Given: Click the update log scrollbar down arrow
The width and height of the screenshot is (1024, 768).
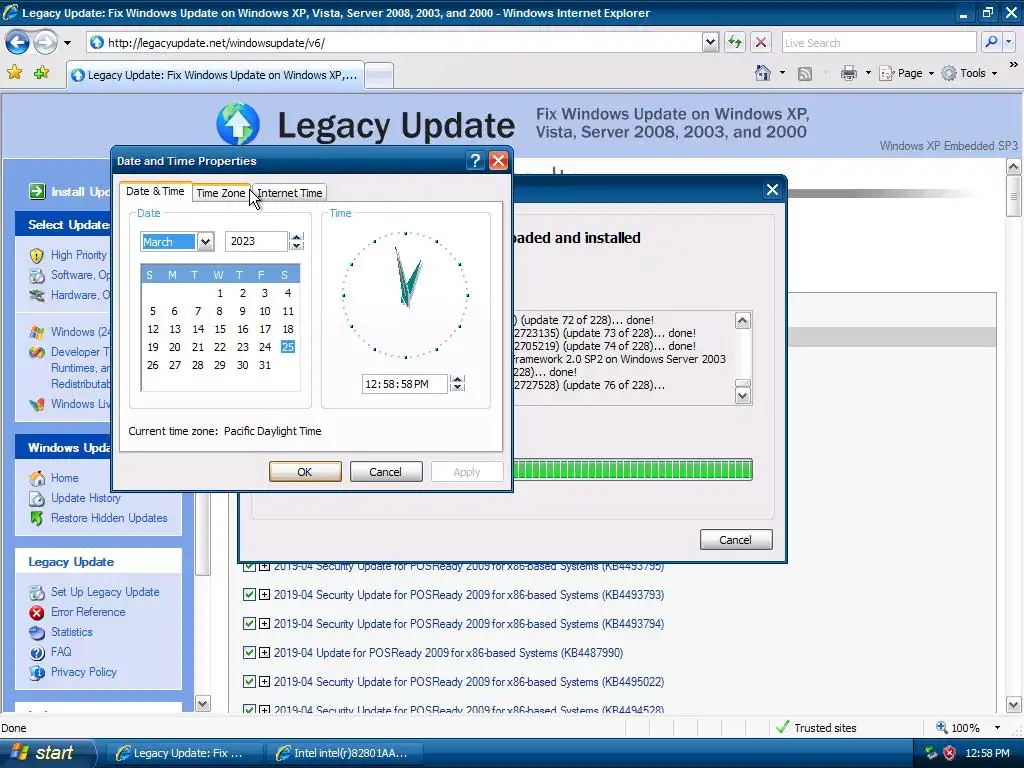Looking at the screenshot, I should point(743,396).
